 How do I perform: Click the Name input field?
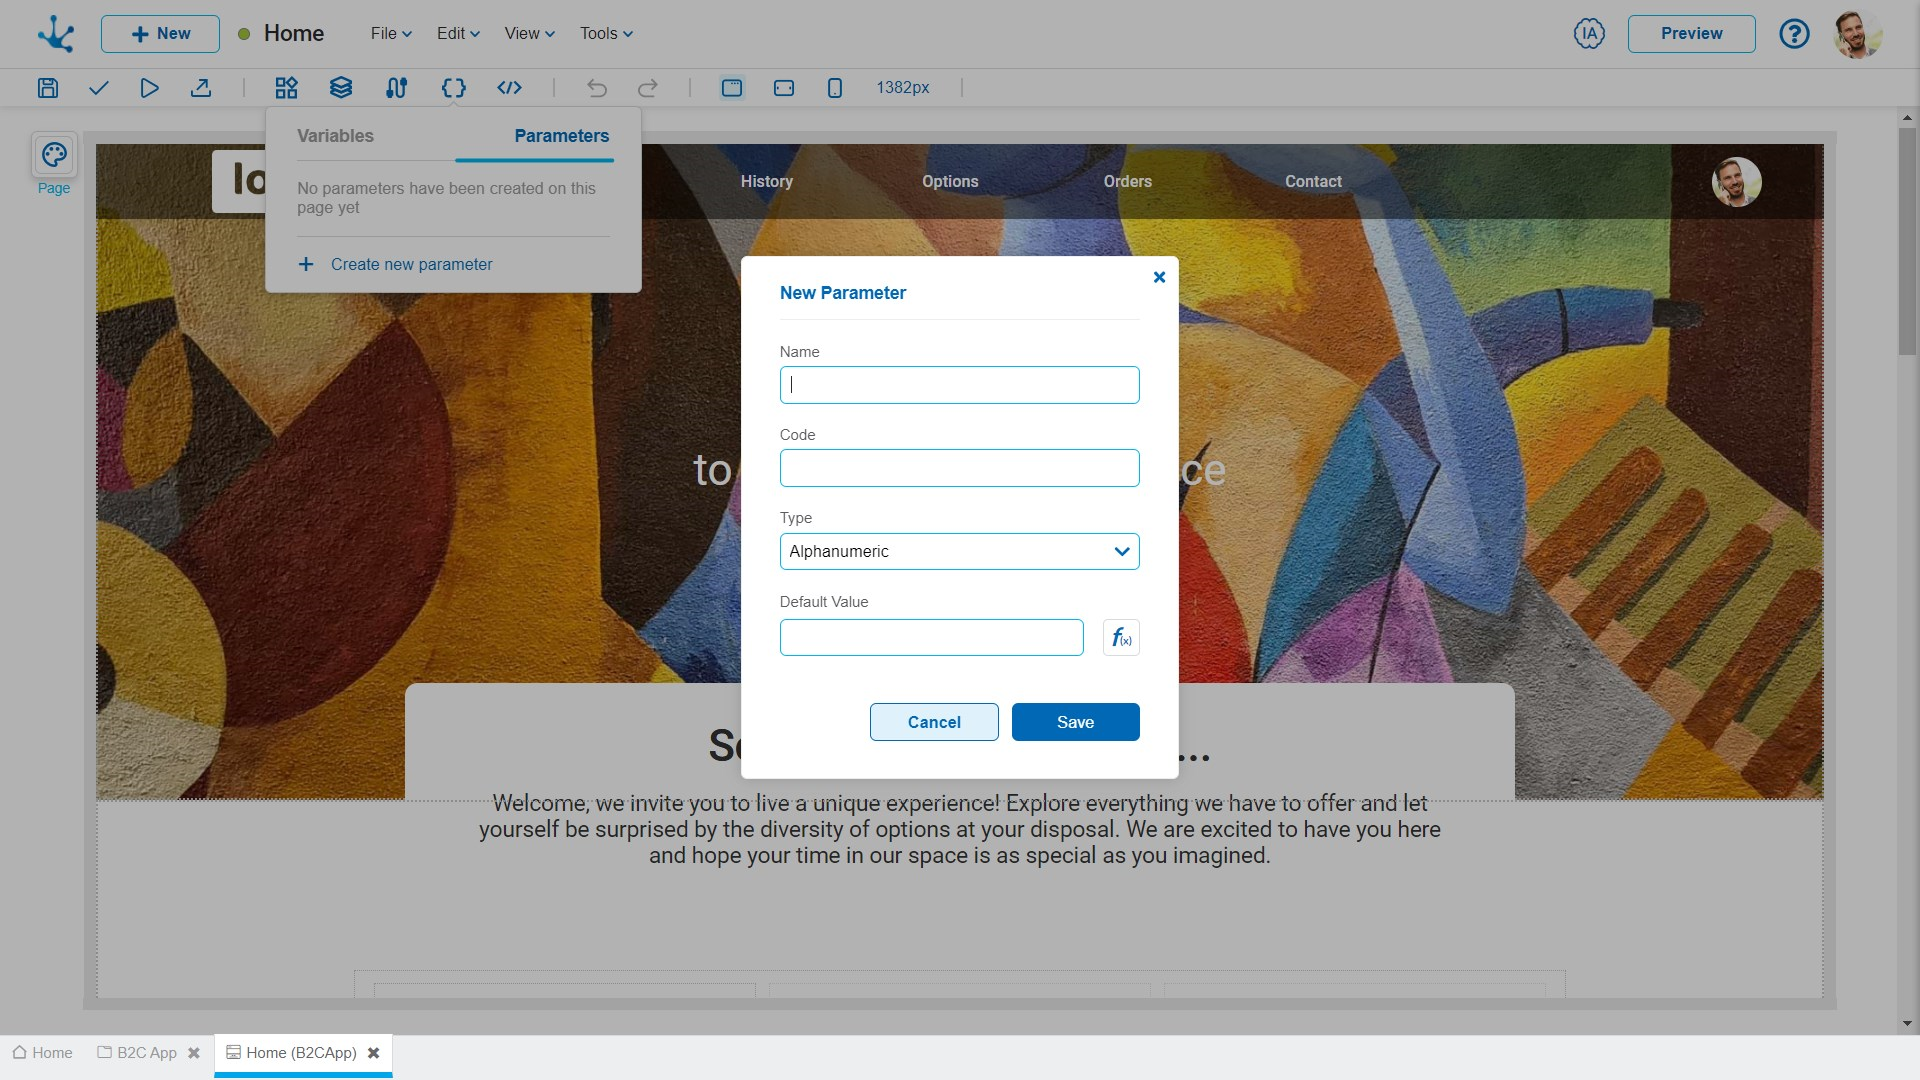959,385
